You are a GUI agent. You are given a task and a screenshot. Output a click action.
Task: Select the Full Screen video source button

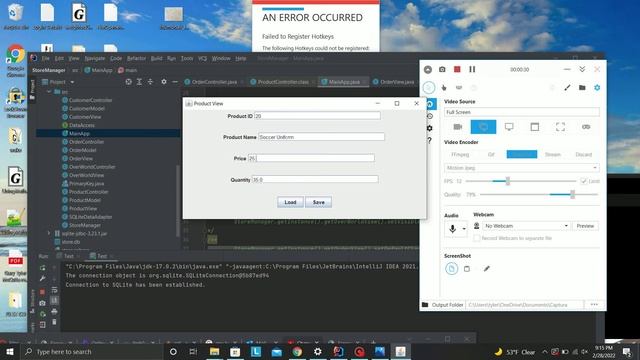click(x=483, y=127)
